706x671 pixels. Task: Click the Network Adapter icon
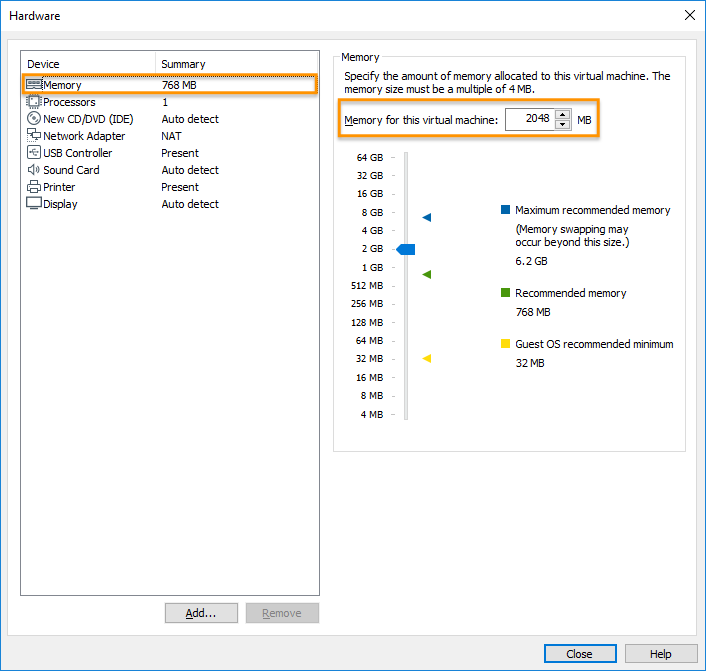[34, 135]
